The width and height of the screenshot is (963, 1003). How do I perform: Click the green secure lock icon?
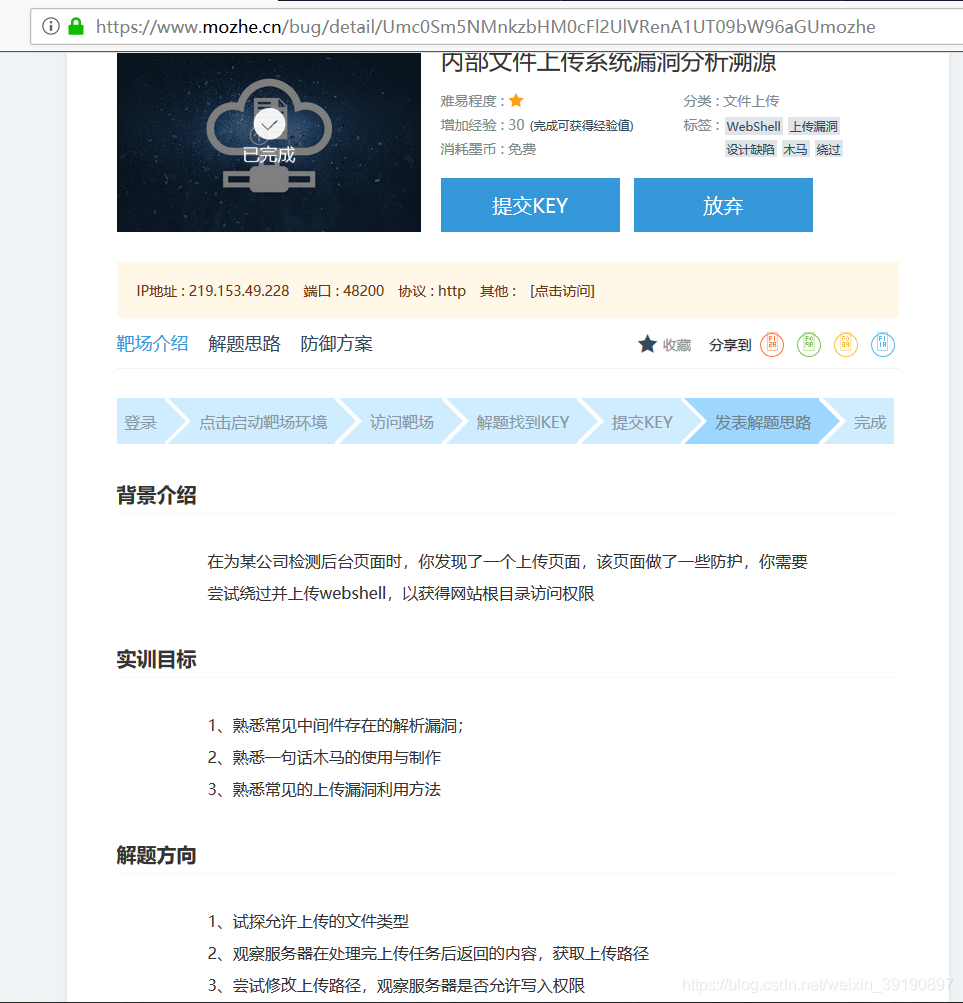[76, 26]
